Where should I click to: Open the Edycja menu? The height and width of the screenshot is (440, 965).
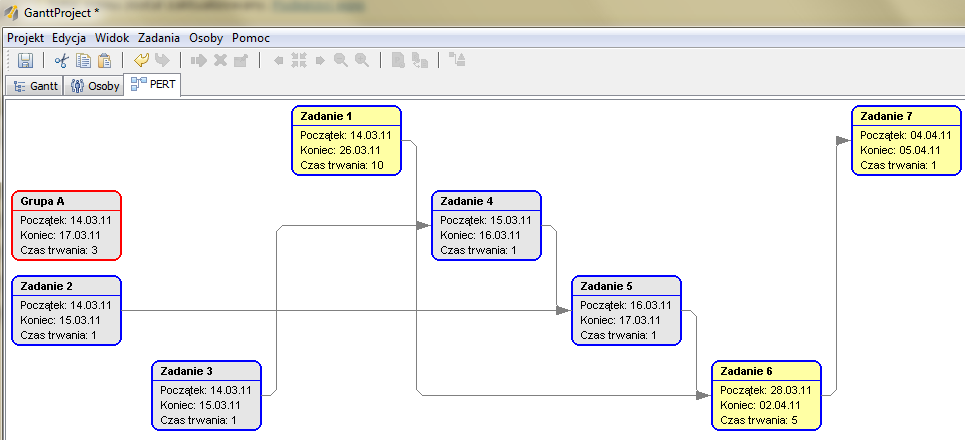pyautogui.click(x=69, y=37)
